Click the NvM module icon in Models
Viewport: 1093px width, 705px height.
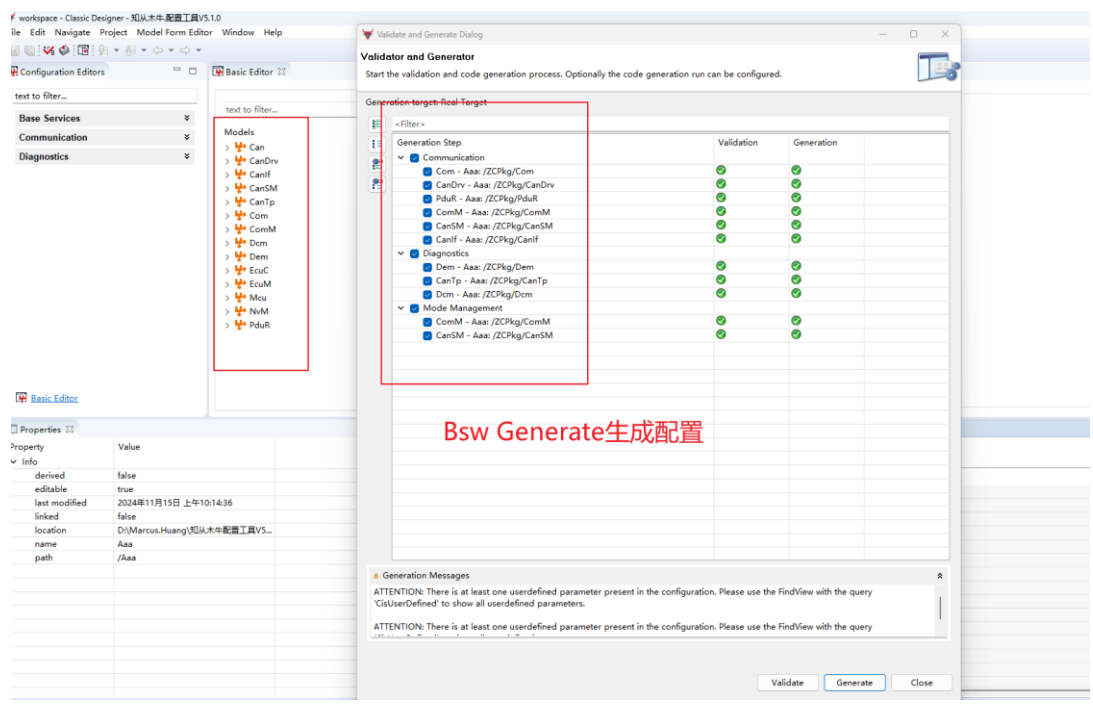pyautogui.click(x=240, y=311)
